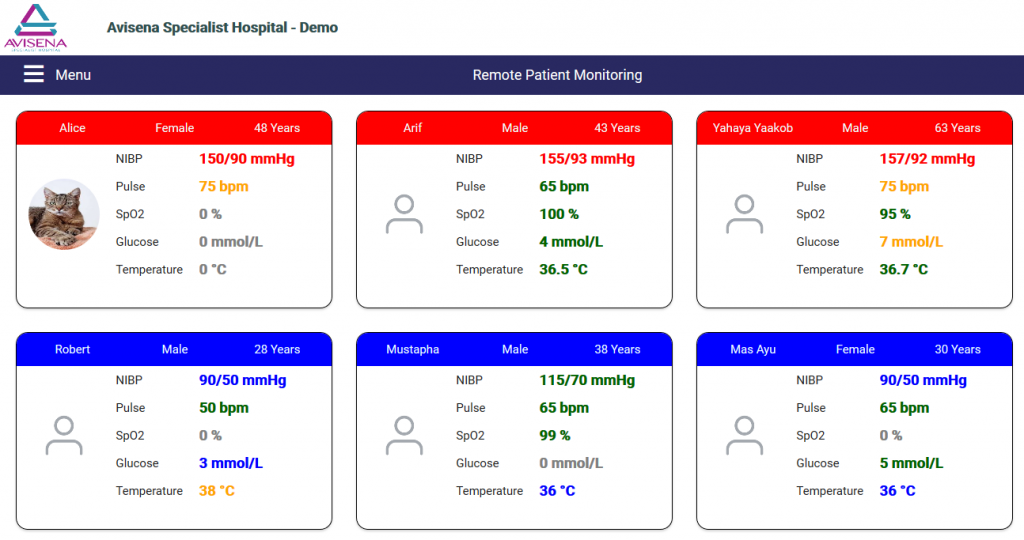
Task: Click Alice's cat profile photo
Action: [64, 214]
